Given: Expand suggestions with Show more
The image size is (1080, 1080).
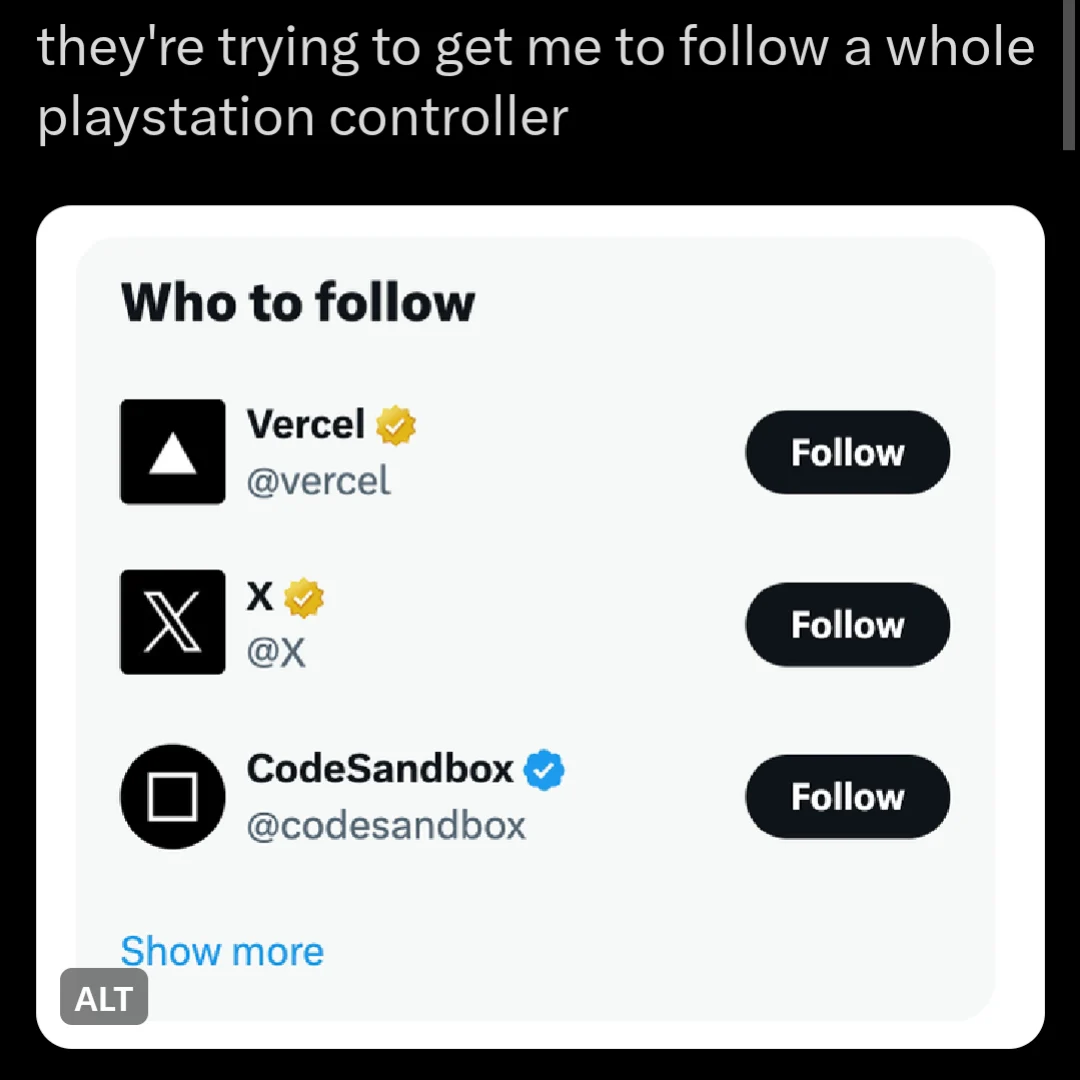Looking at the screenshot, I should pos(222,951).
